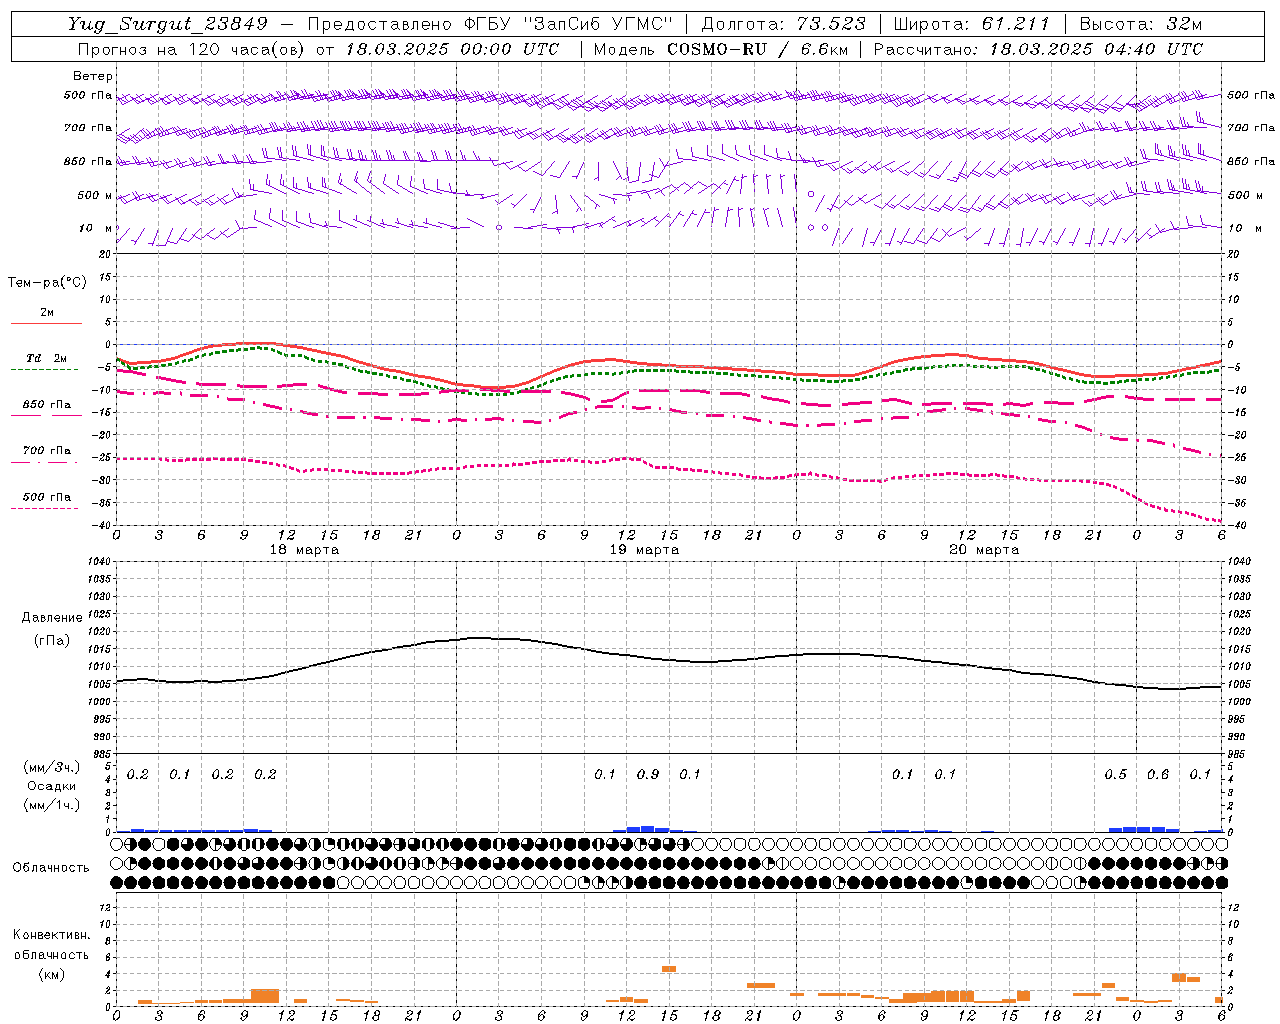Click "1040" on the left pressure axis
Screen dimensions: 1280x1024
click(97, 561)
